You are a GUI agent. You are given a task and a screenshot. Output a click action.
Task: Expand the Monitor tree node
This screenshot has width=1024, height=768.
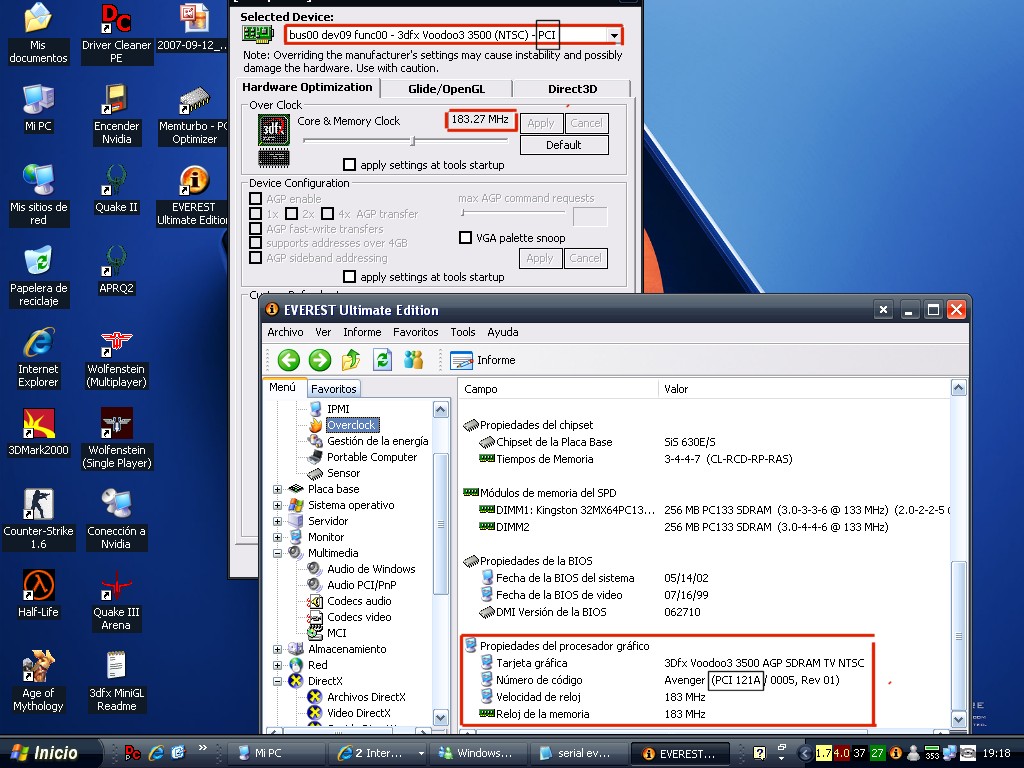pyautogui.click(x=278, y=537)
